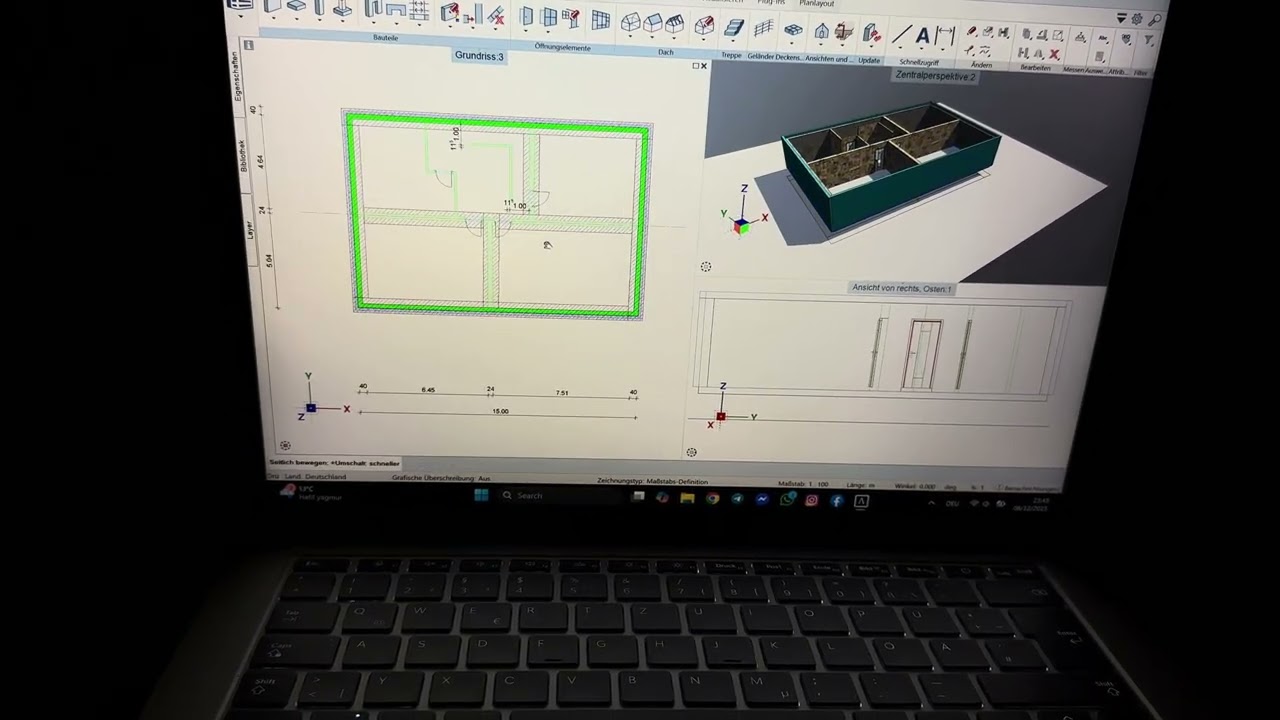
Task: Click the filter funnel icon
Action: click(x=1149, y=41)
